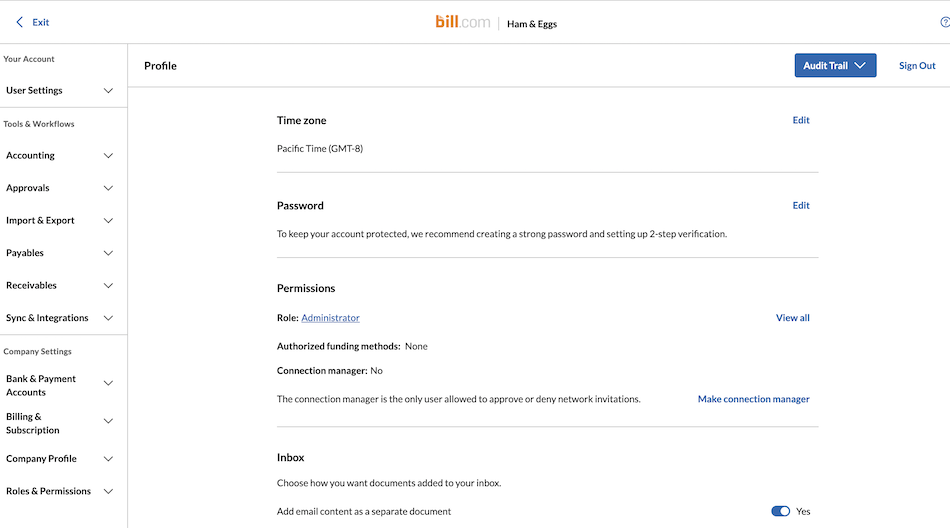Expand Billing & Subscription chevron
Screen dimensions: 950x528
(108, 423)
